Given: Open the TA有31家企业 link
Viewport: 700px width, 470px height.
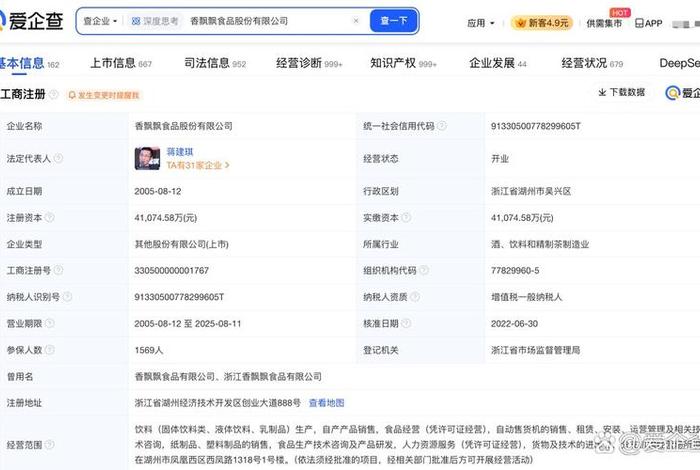Looking at the screenshot, I should point(198,165).
